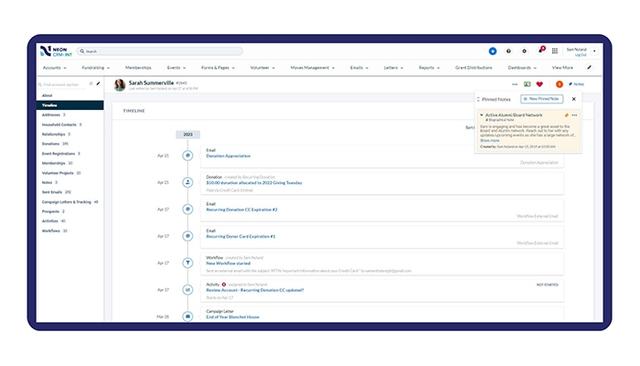Open the Review Account activity link
This screenshot has height=366, width=640.
(x=255, y=290)
